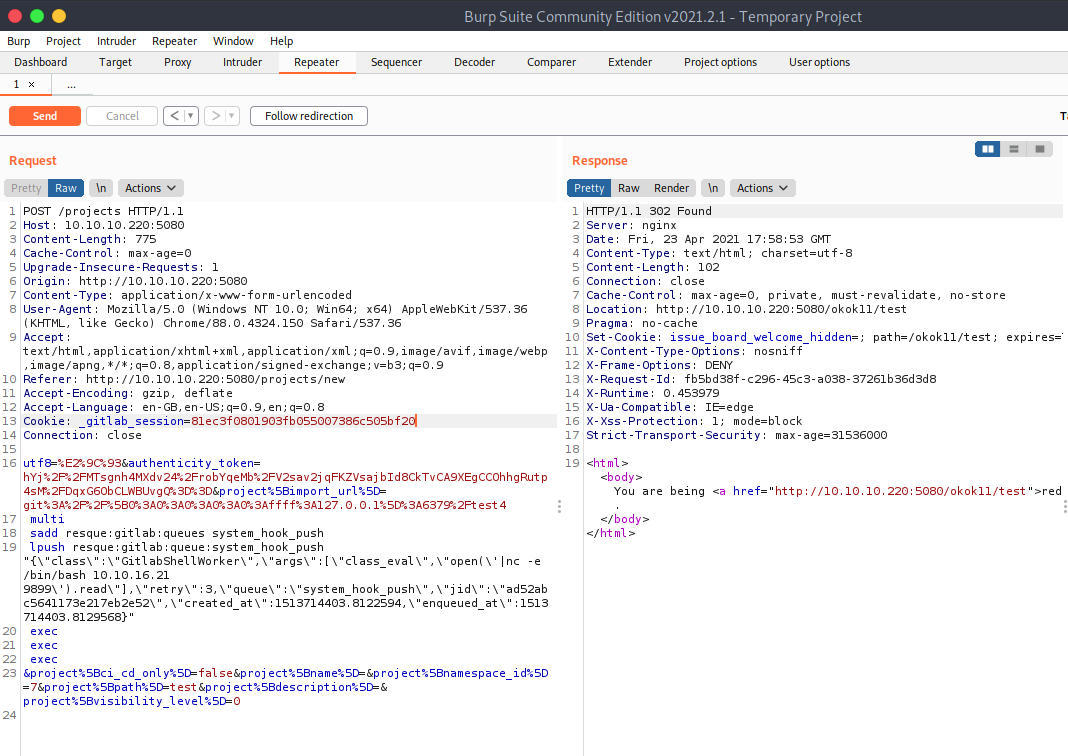
Task: Click the Set-Cookie header in response
Action: pyautogui.click(x=824, y=337)
